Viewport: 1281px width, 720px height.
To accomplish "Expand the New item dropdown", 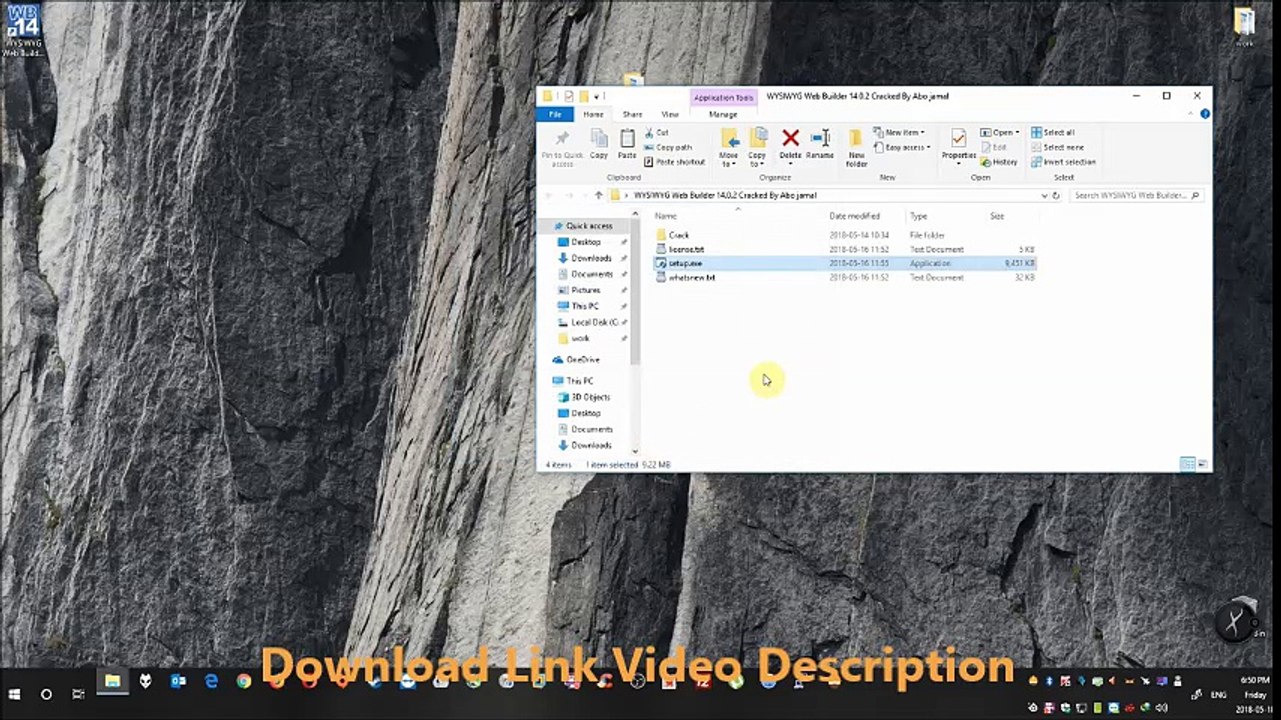I will [x=899, y=132].
